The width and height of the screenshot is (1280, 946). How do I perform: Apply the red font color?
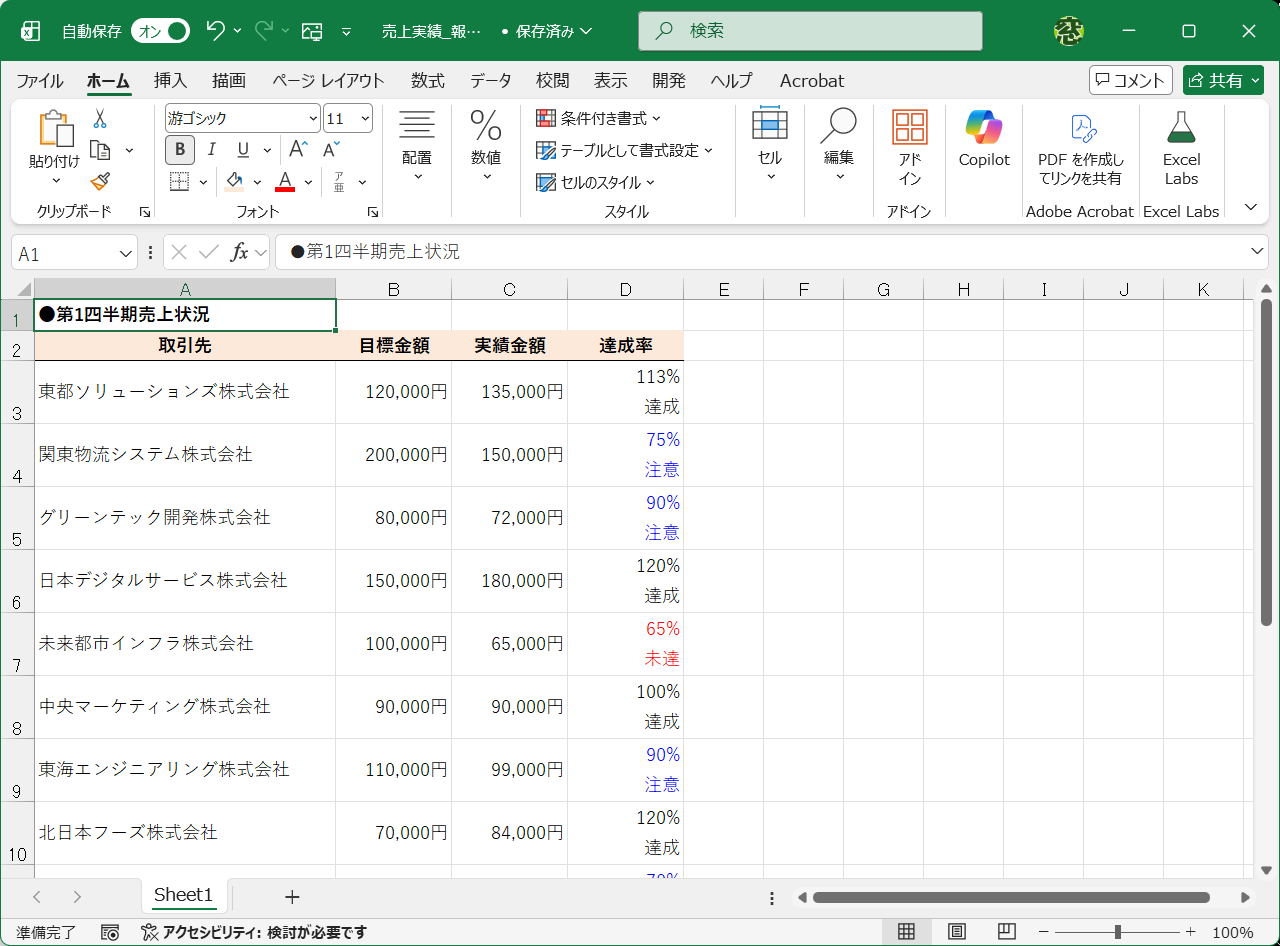click(x=285, y=182)
